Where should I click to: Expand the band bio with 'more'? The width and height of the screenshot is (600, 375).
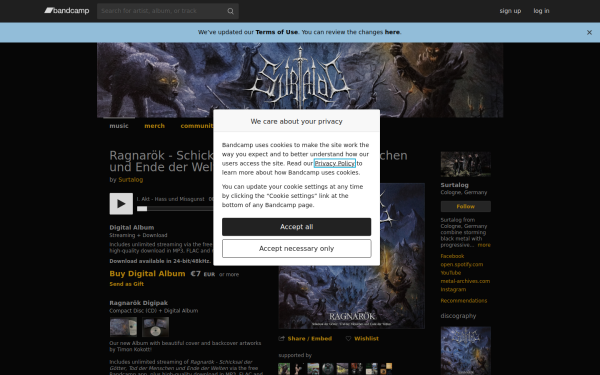[x=484, y=245]
